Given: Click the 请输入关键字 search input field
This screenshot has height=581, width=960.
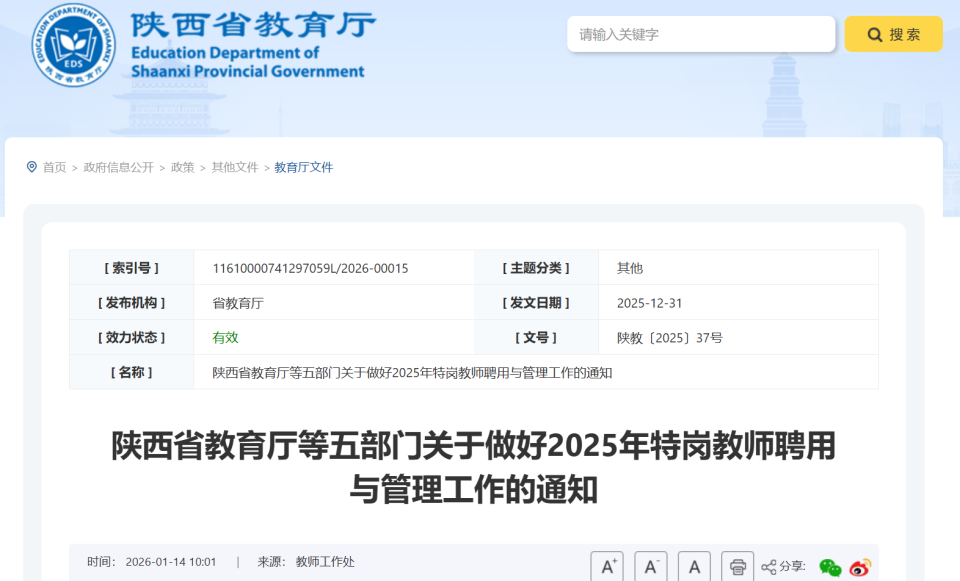Looking at the screenshot, I should point(700,33).
